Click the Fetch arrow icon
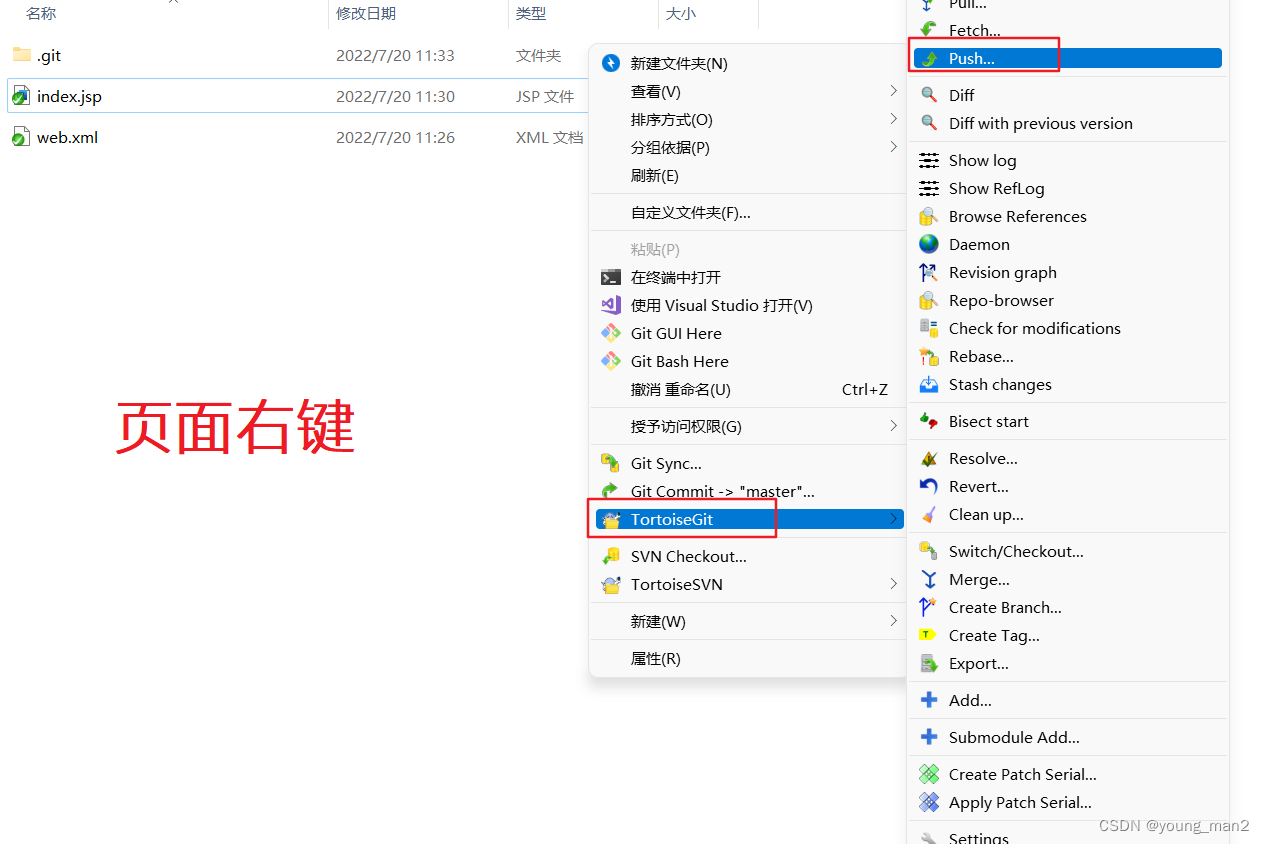 [x=929, y=30]
